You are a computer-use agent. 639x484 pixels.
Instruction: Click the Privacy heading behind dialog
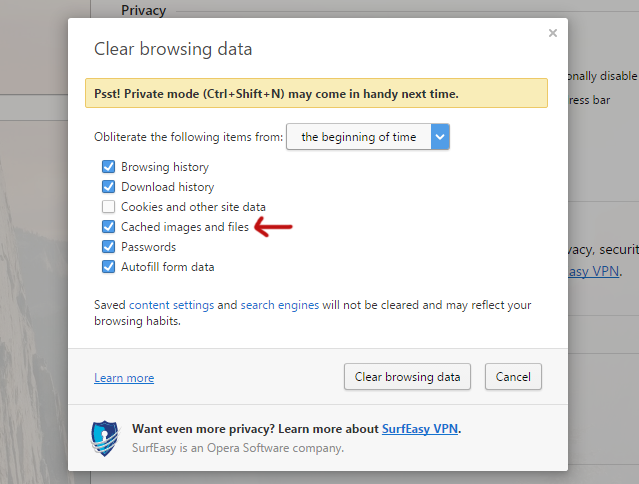(143, 11)
